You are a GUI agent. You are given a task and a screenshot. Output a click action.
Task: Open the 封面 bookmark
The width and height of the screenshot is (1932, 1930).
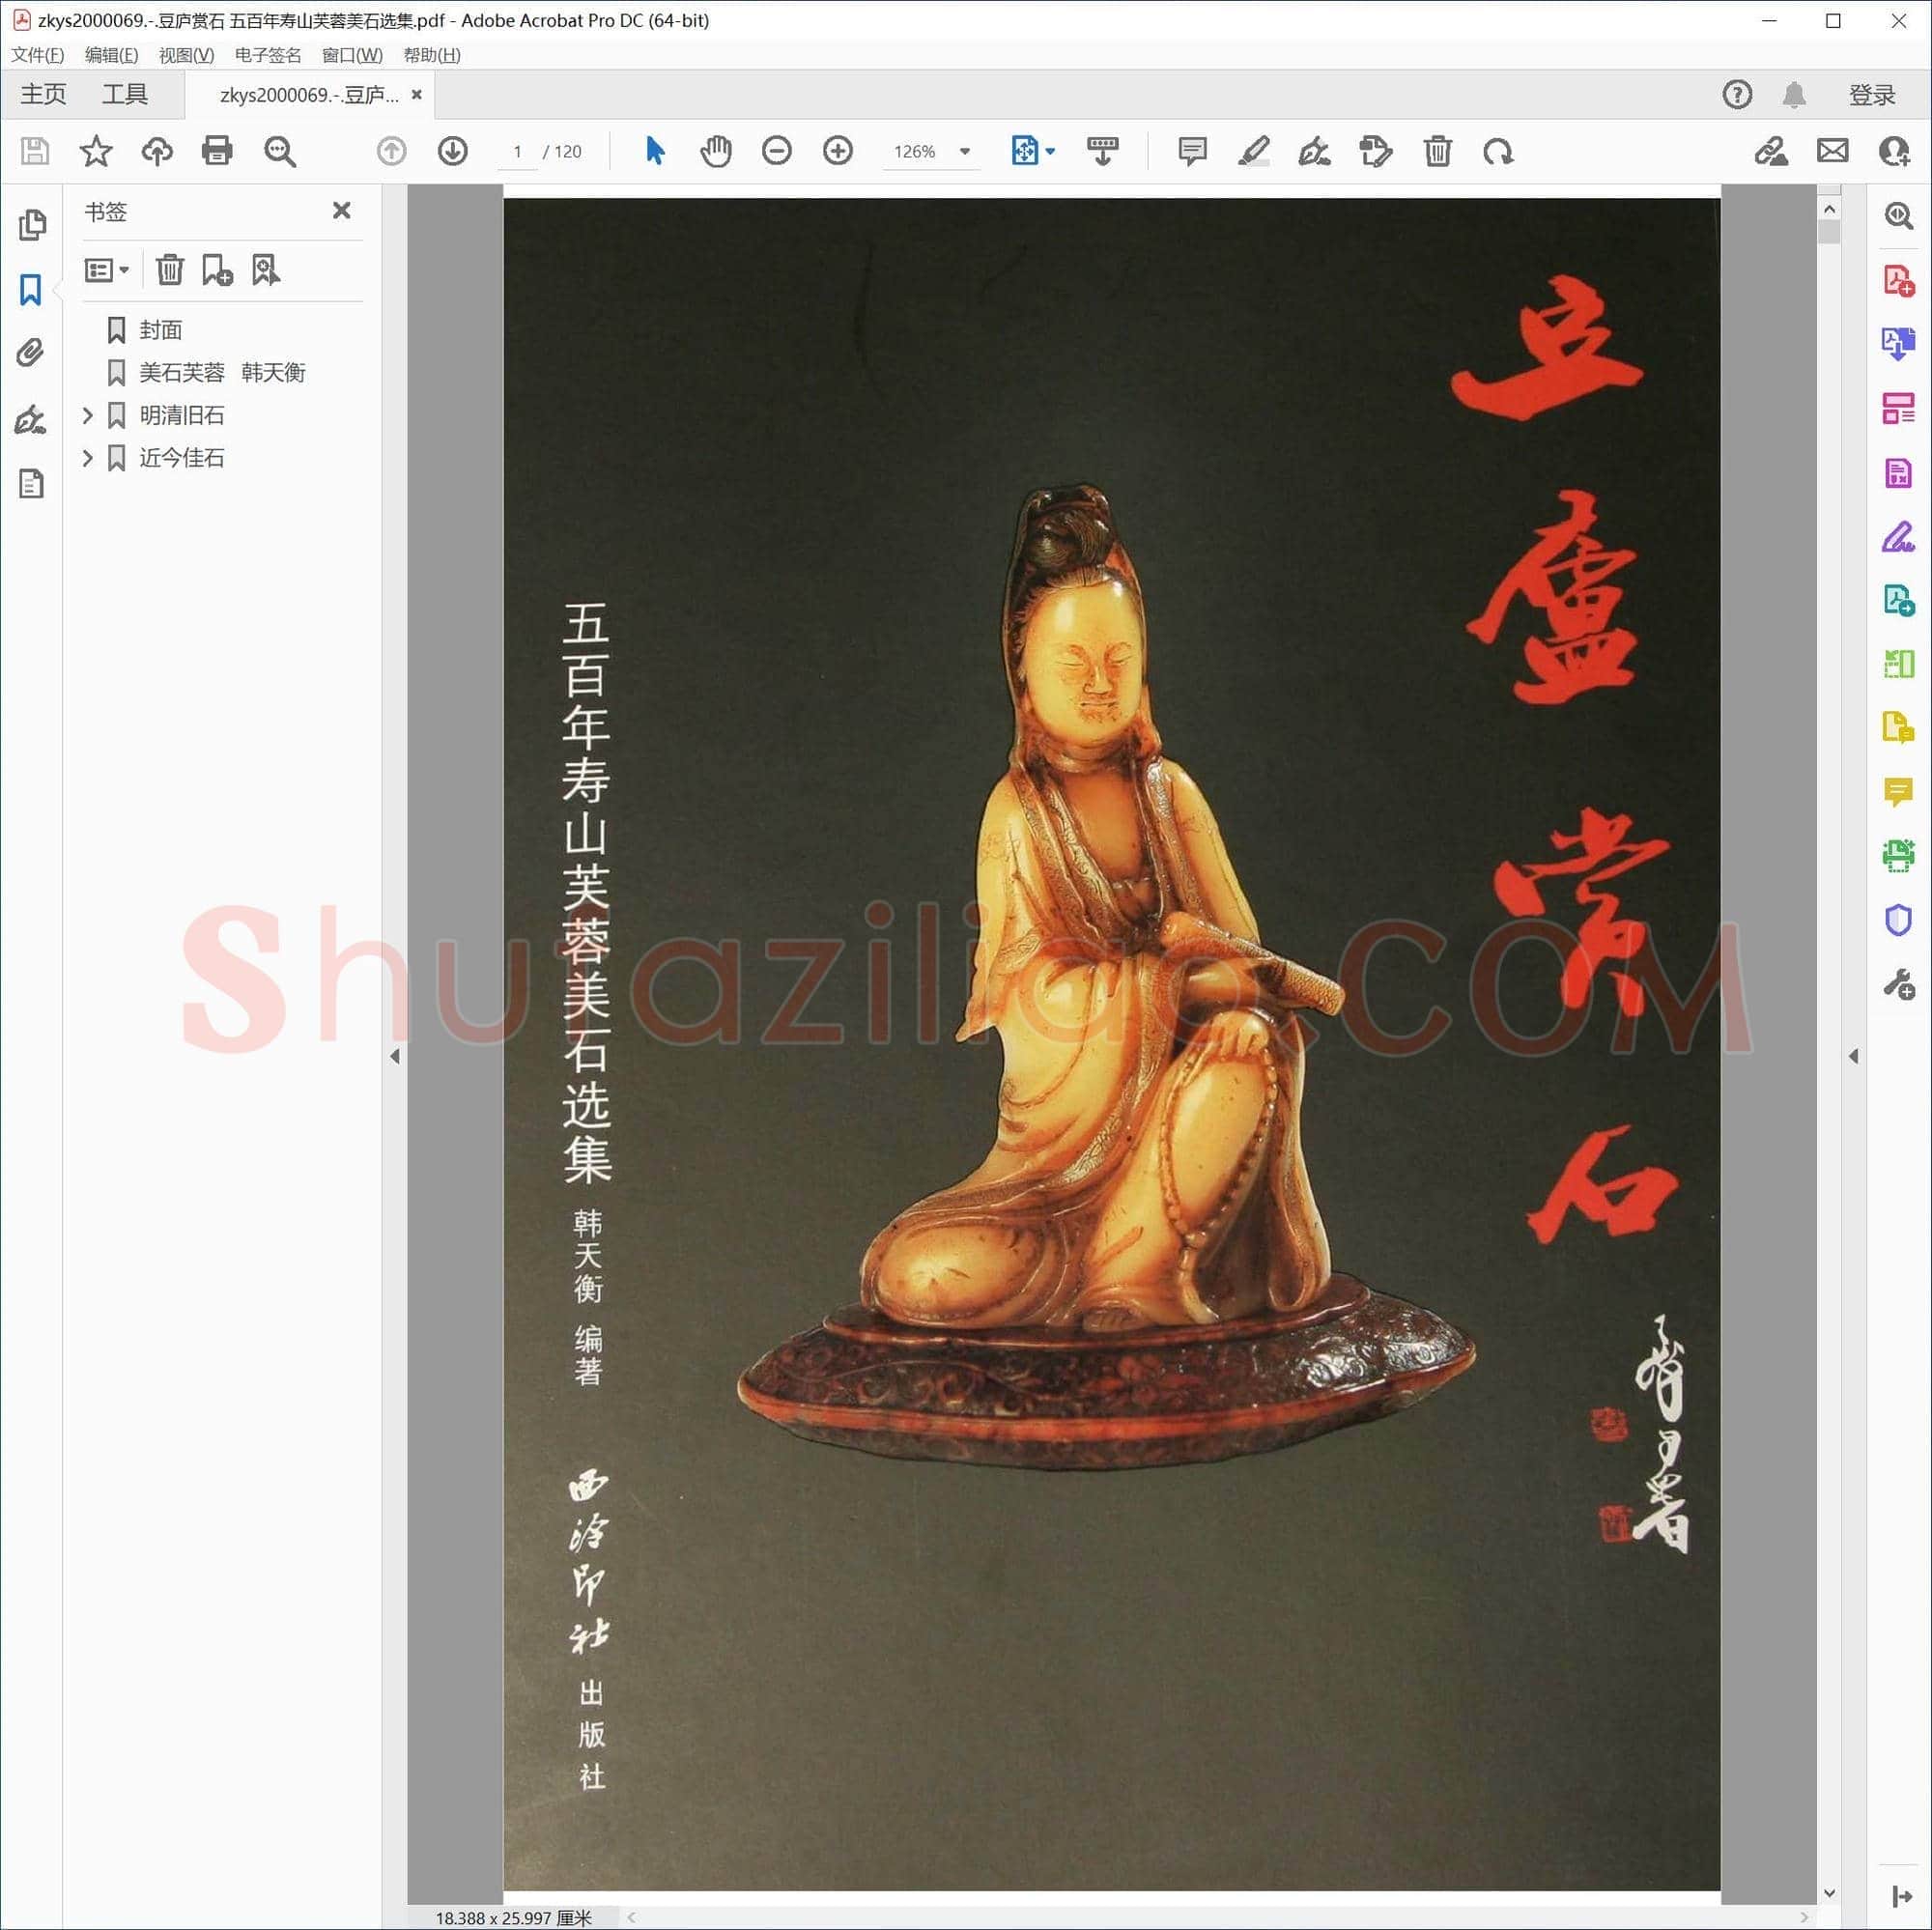click(160, 330)
